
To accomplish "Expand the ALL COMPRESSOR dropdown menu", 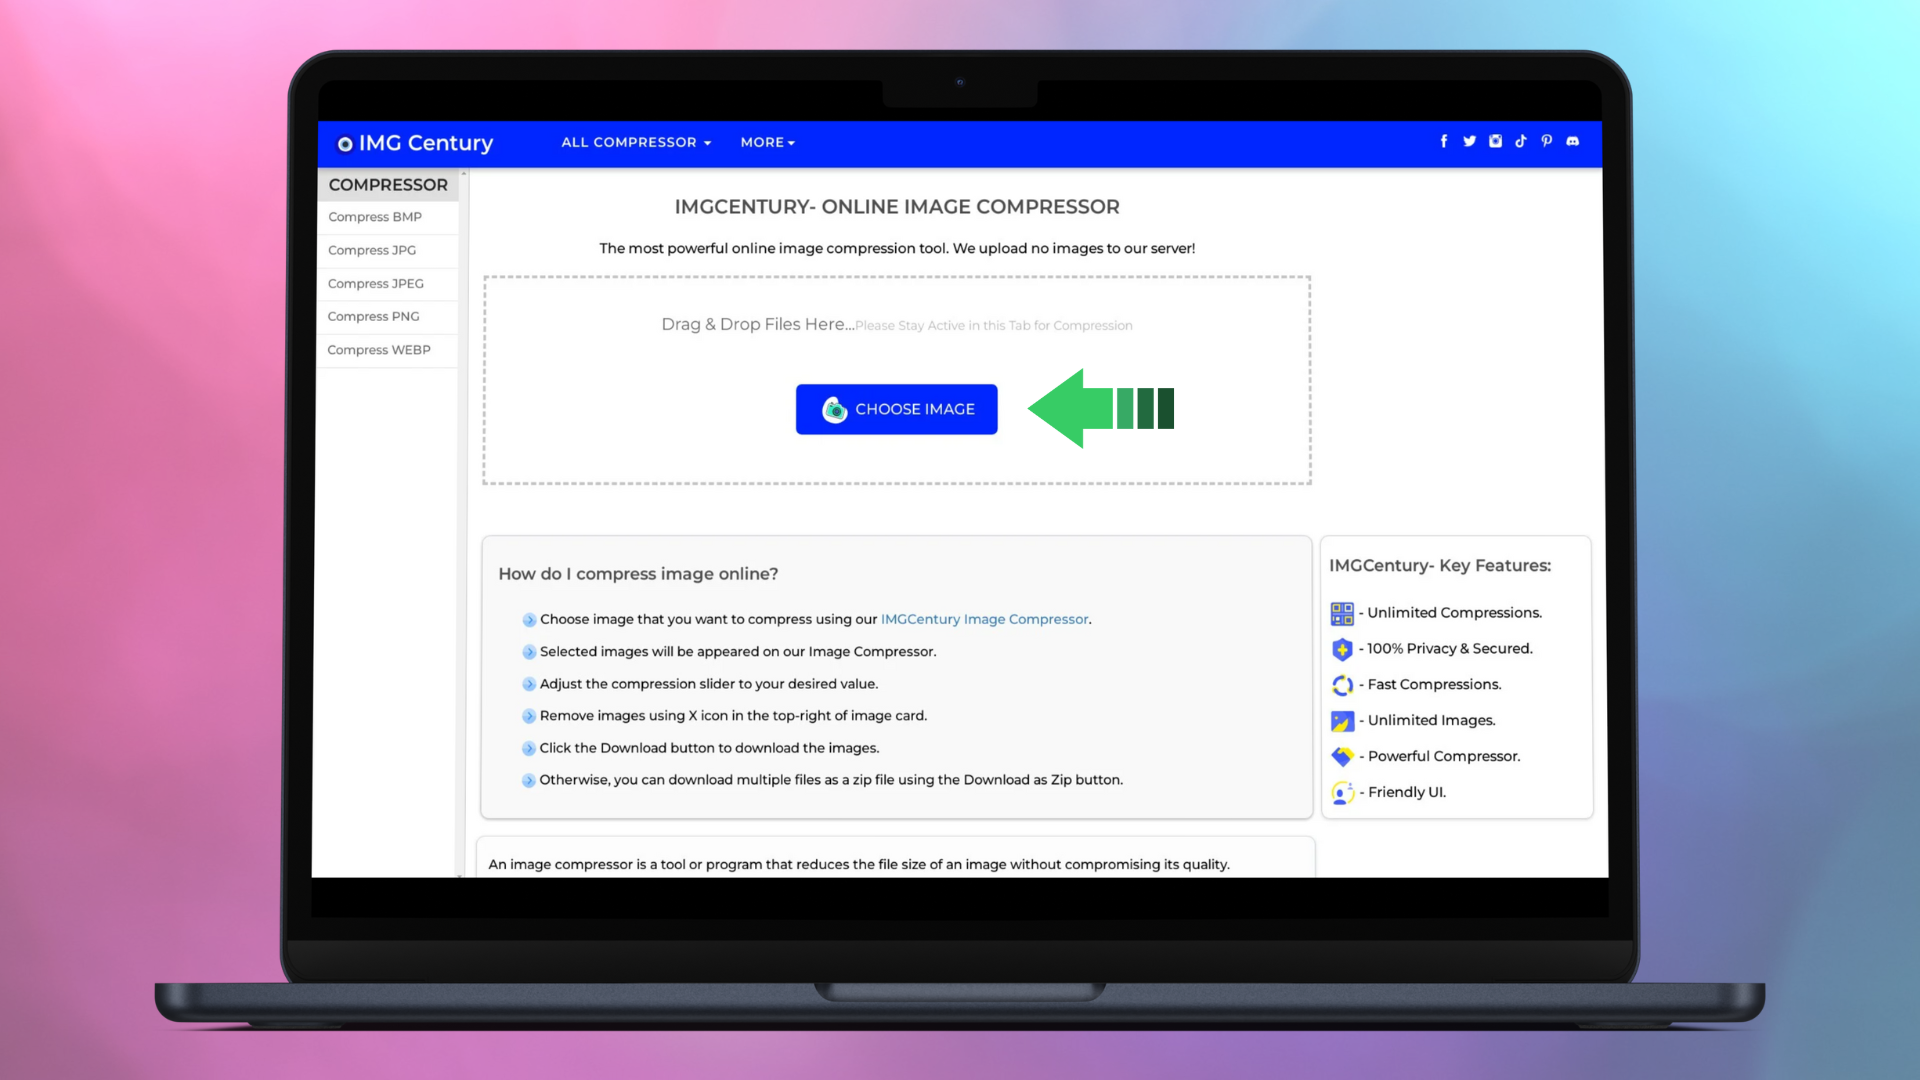I will pos(634,141).
